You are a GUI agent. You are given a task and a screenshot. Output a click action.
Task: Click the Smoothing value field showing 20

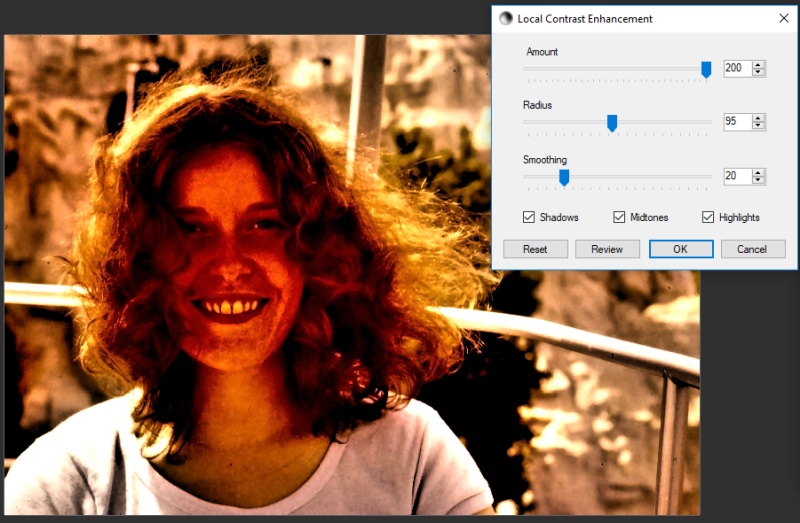[737, 176]
